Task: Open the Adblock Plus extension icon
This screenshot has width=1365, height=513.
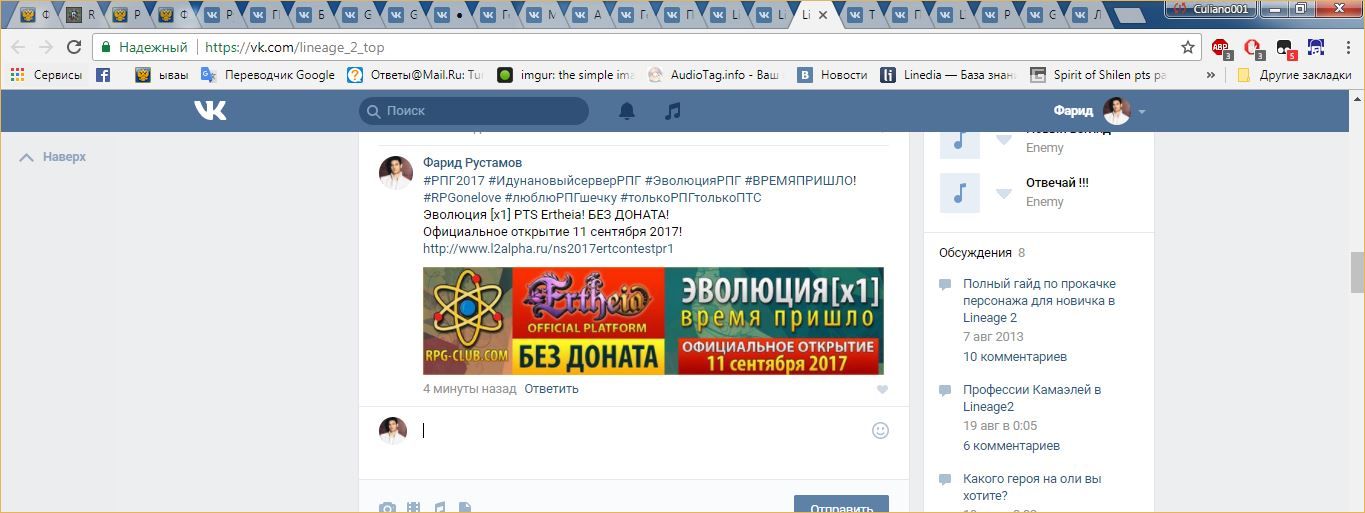Action: pos(1221,47)
